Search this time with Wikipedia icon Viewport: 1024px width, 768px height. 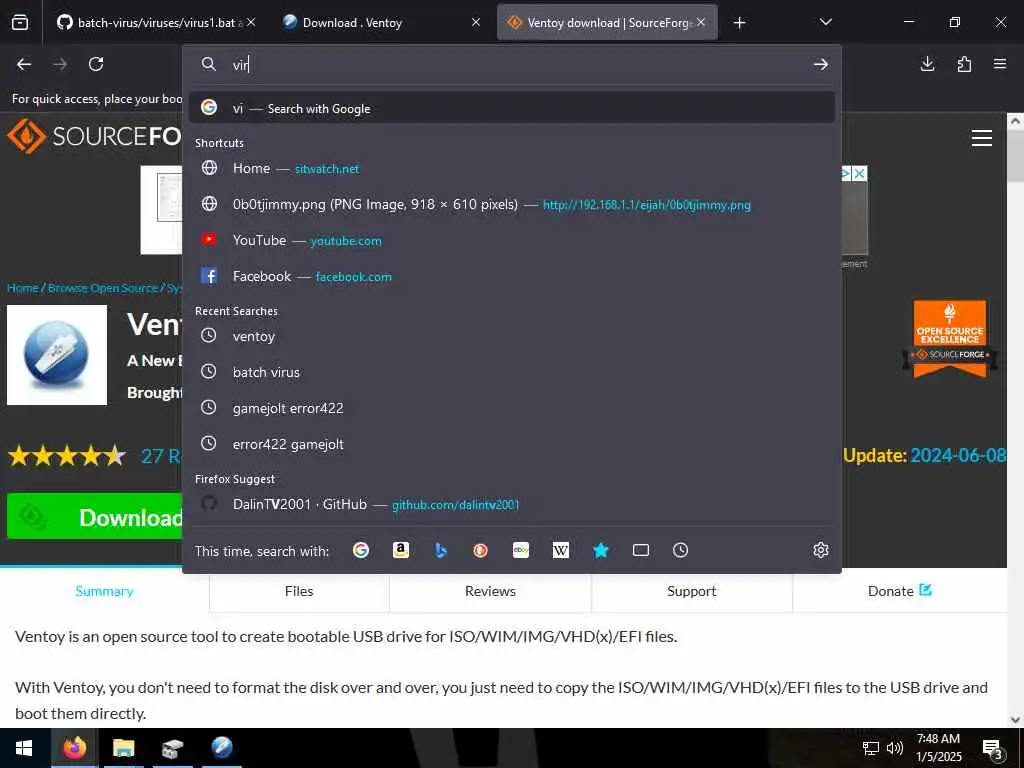pyautogui.click(x=560, y=551)
